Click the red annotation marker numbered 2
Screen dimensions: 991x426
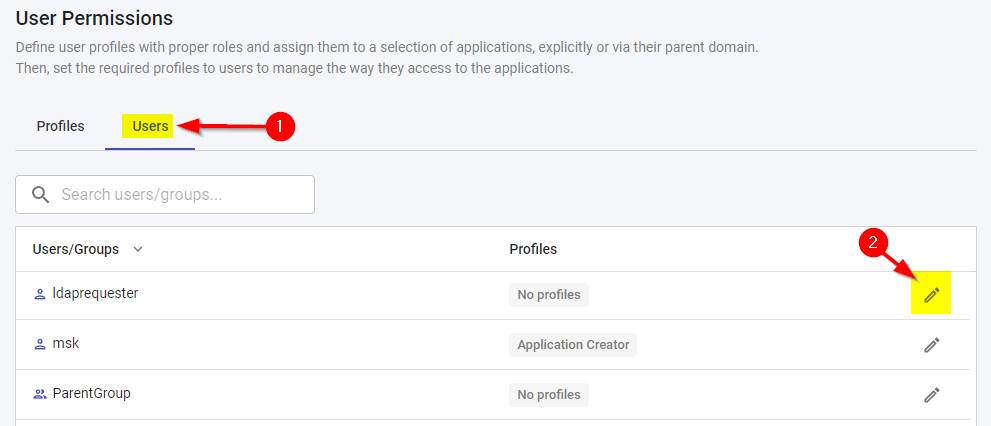(873, 243)
